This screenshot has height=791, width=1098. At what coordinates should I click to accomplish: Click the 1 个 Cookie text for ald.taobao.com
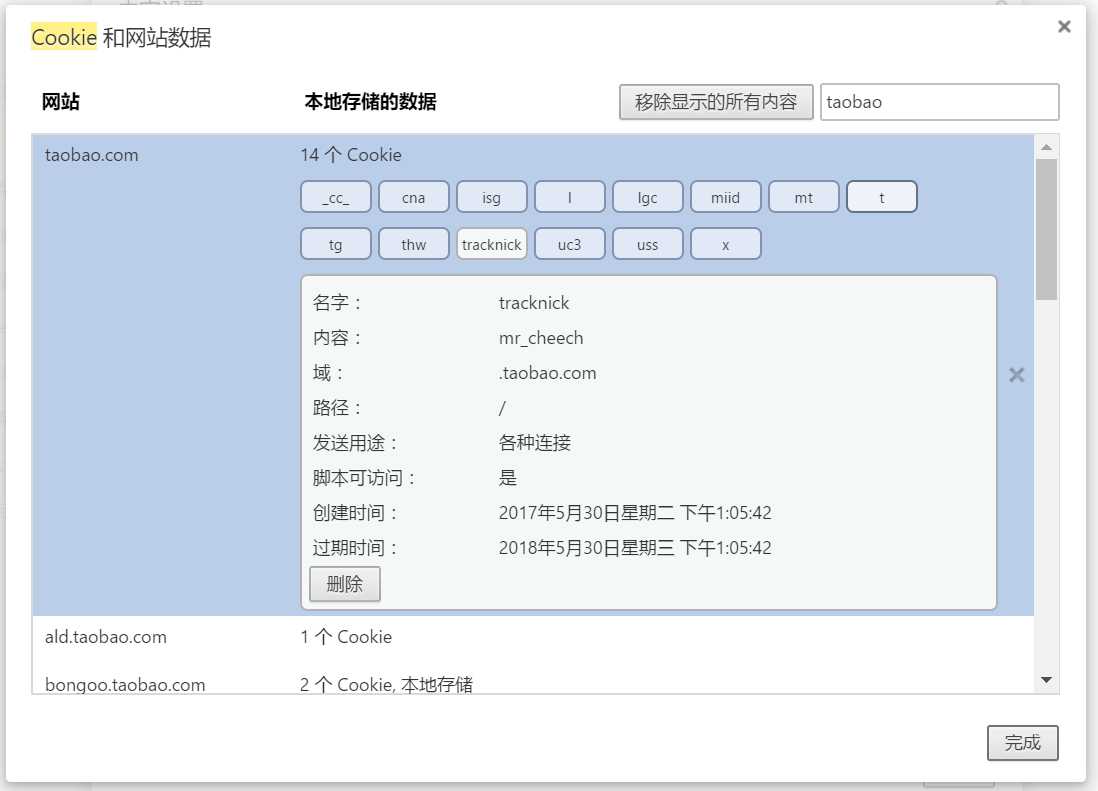pyautogui.click(x=346, y=637)
